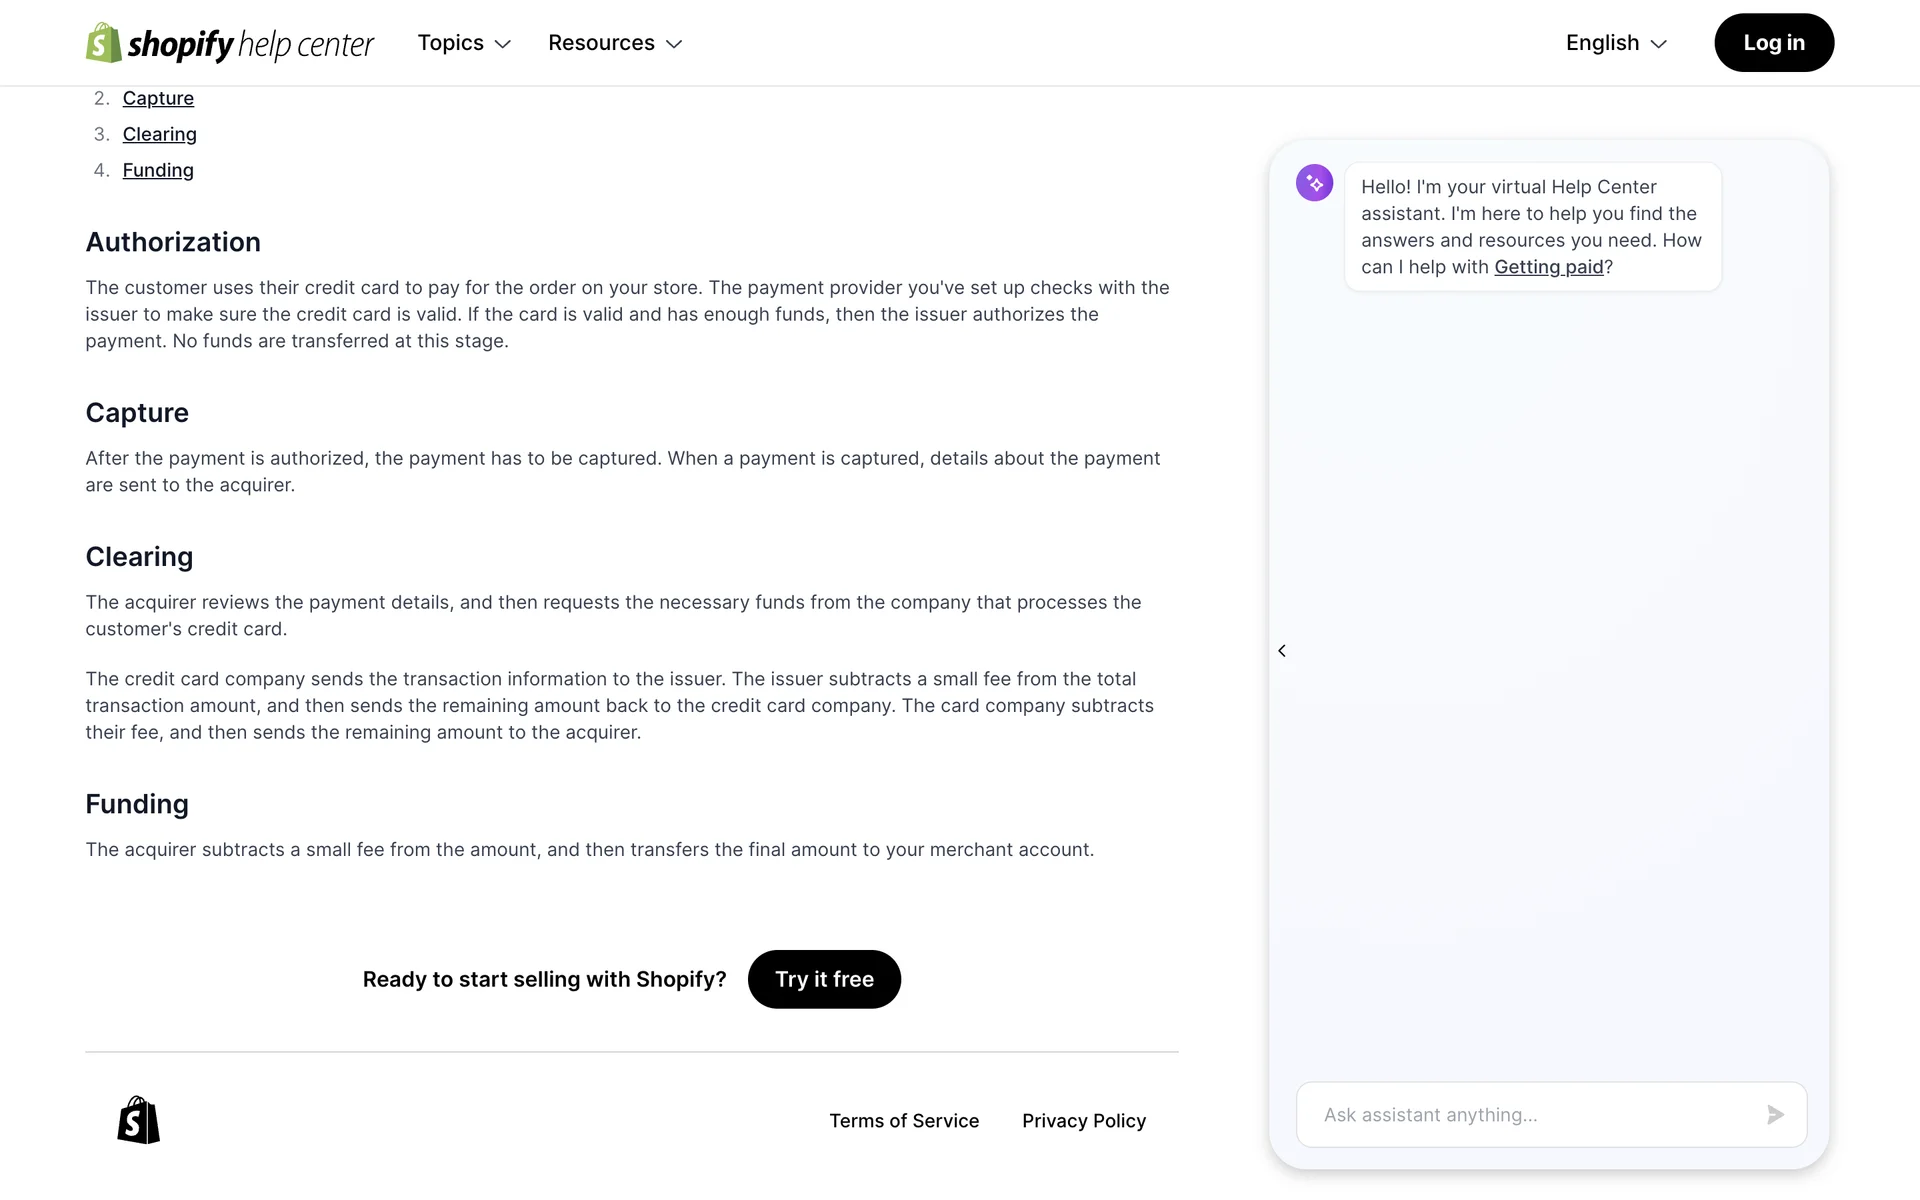
Task: Open the Privacy Policy link
Action: (1083, 1121)
